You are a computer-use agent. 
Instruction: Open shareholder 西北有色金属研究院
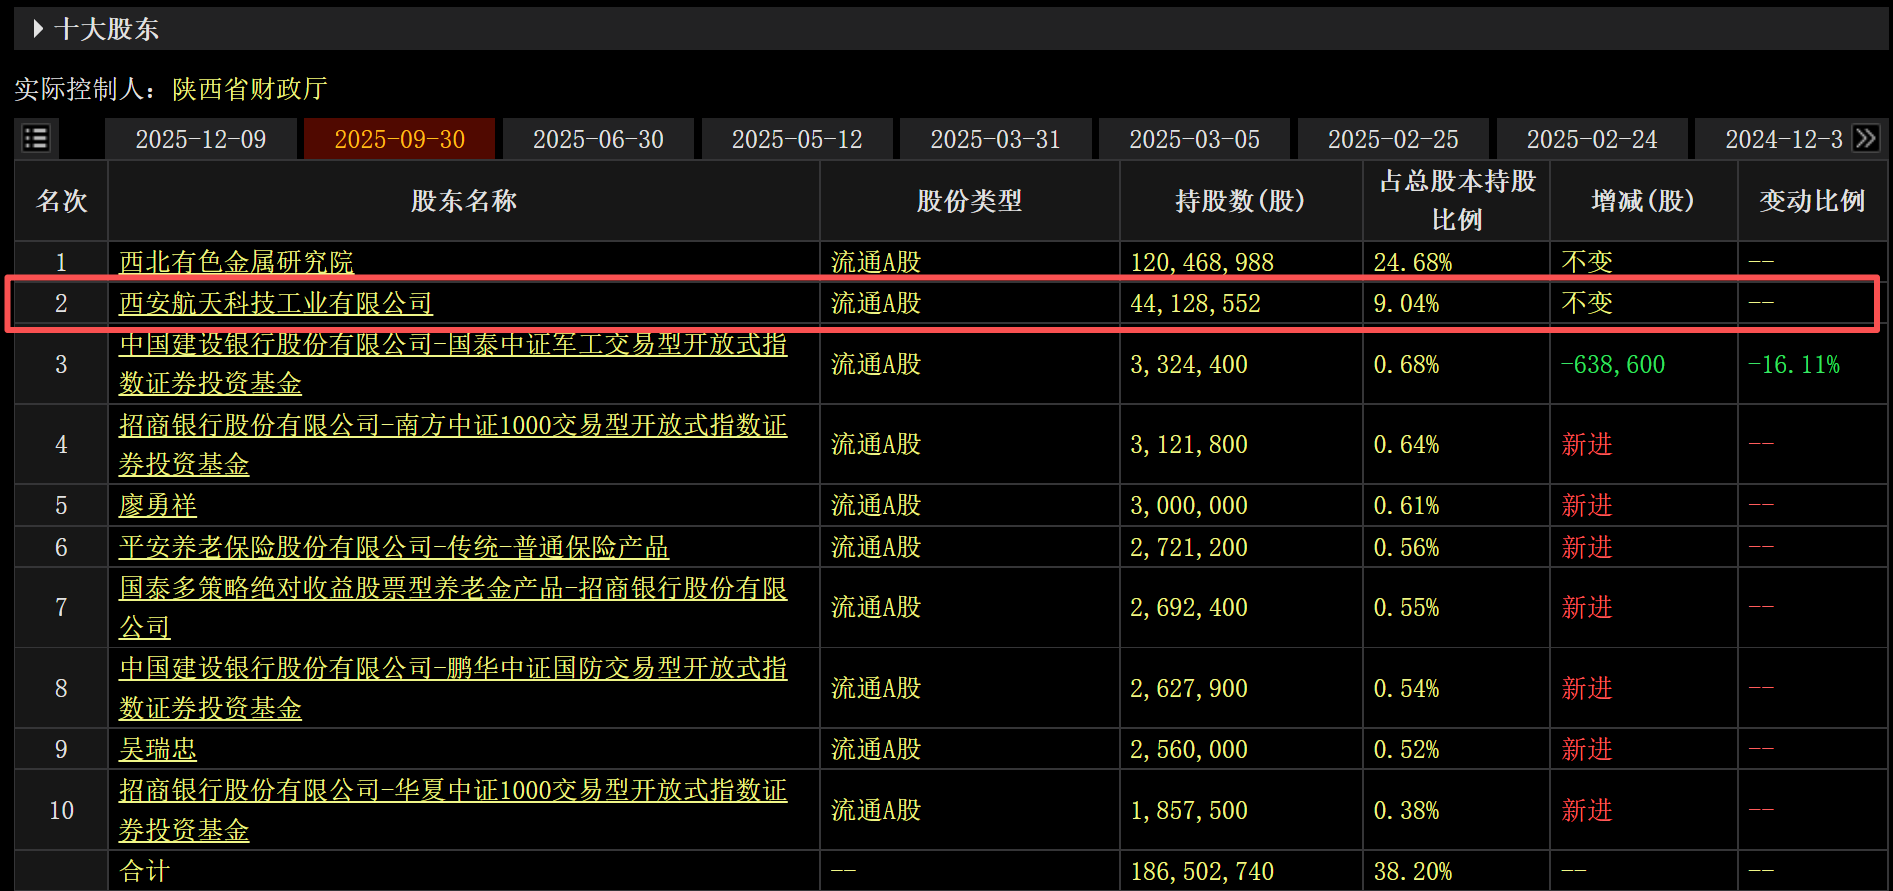tap(236, 262)
